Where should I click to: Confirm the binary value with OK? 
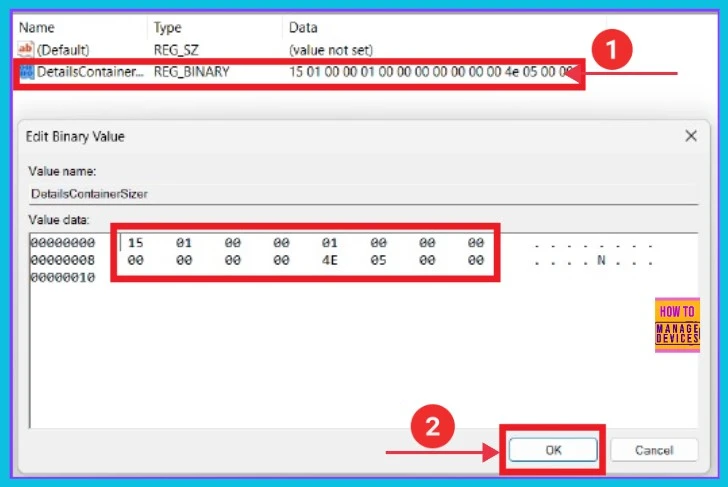point(553,450)
